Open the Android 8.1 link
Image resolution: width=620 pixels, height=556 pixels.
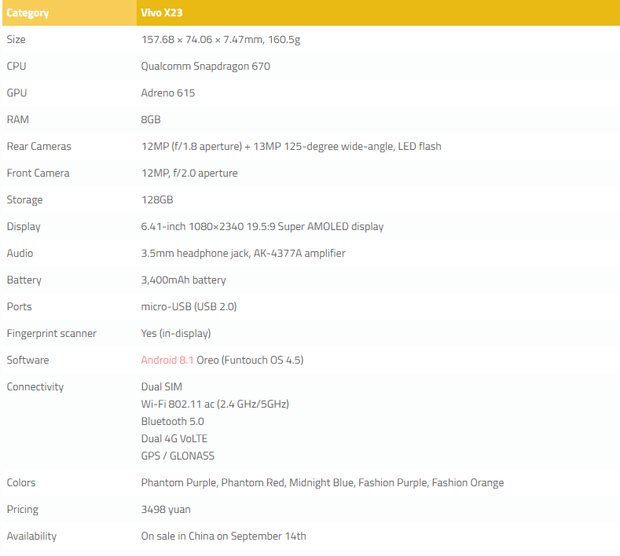click(x=167, y=360)
